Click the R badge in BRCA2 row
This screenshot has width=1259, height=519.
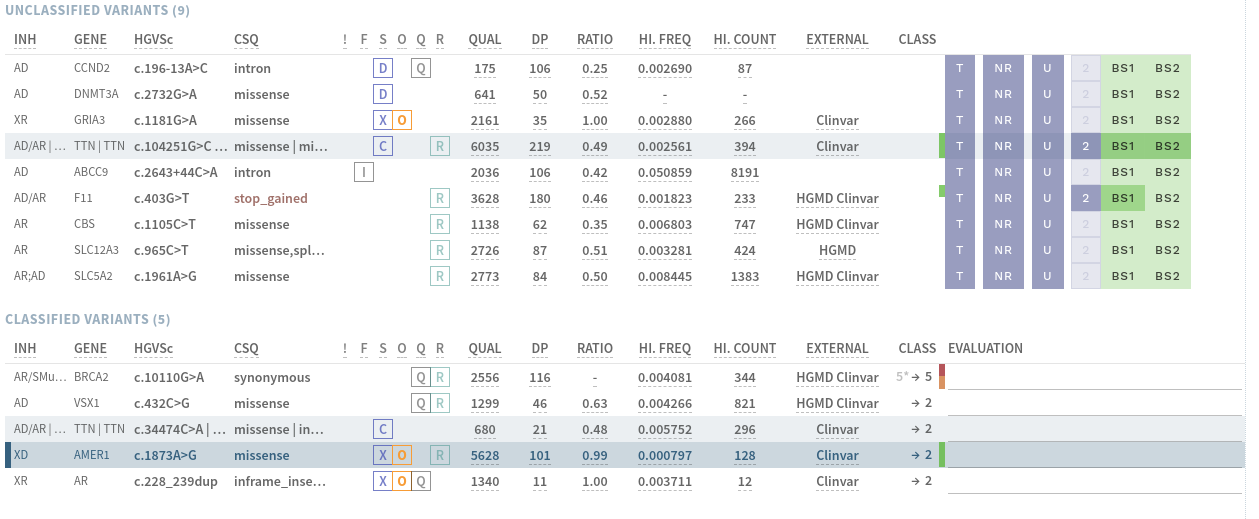coord(441,377)
